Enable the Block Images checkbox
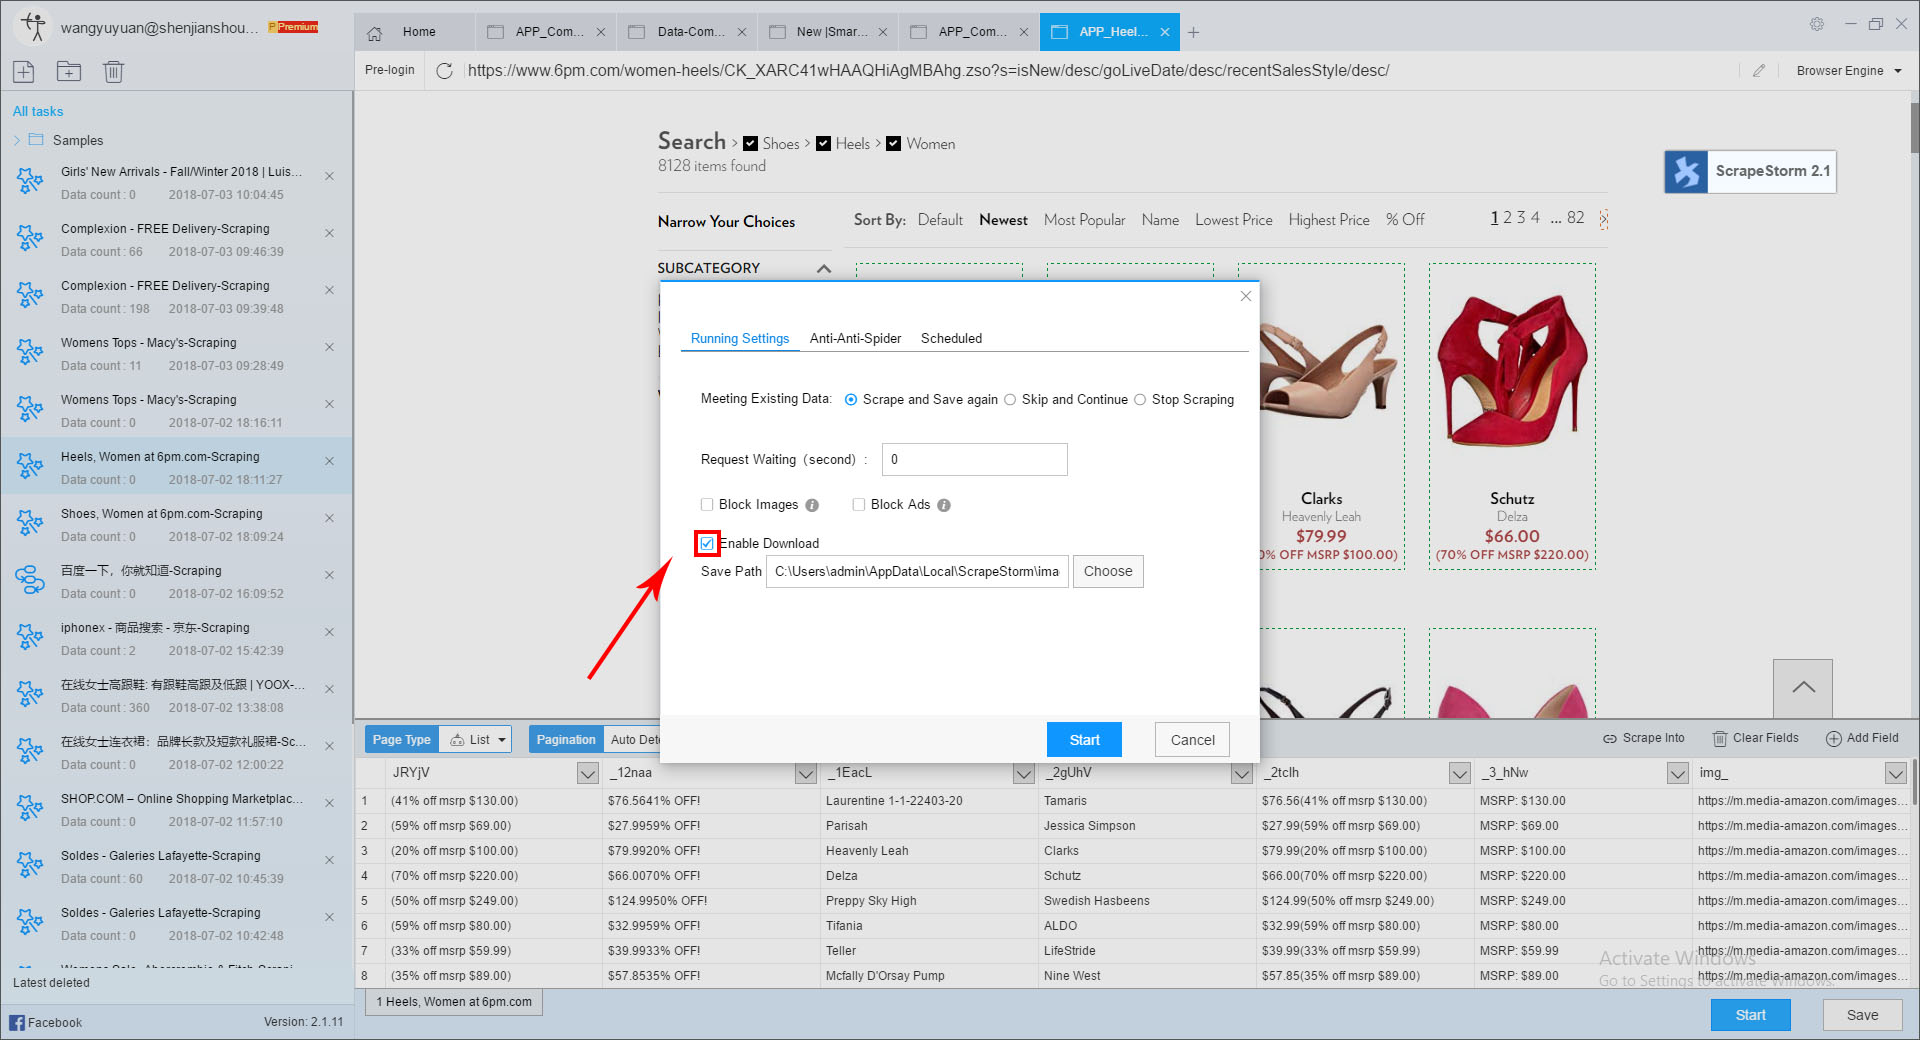The image size is (1920, 1040). 707,505
